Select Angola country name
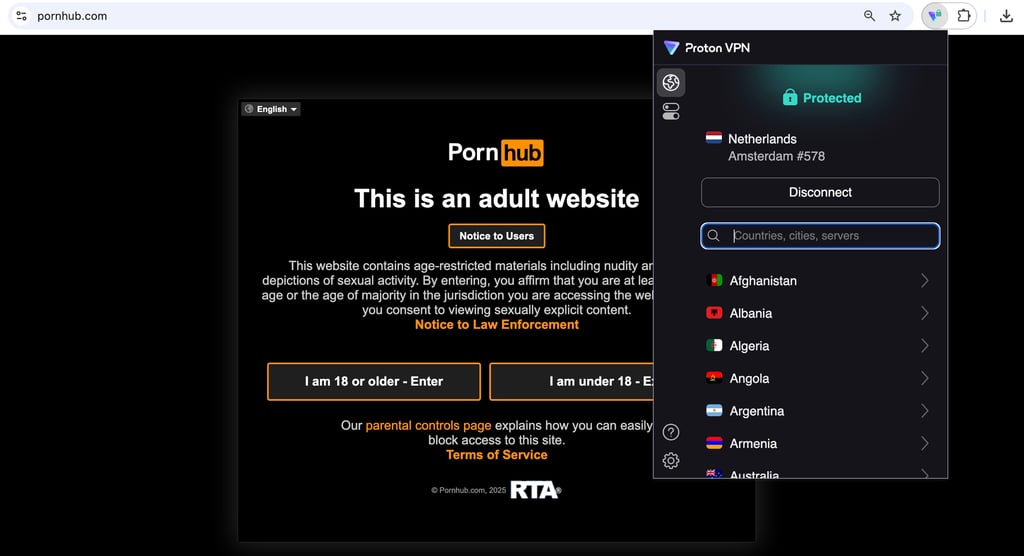The image size is (1024, 556). point(749,379)
